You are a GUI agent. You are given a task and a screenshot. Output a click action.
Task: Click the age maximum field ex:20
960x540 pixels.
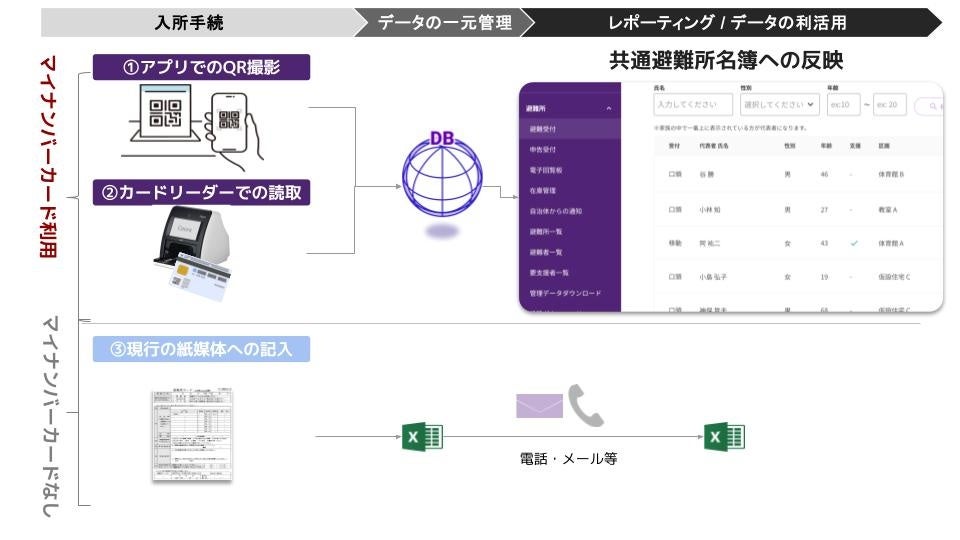pyautogui.click(x=890, y=105)
